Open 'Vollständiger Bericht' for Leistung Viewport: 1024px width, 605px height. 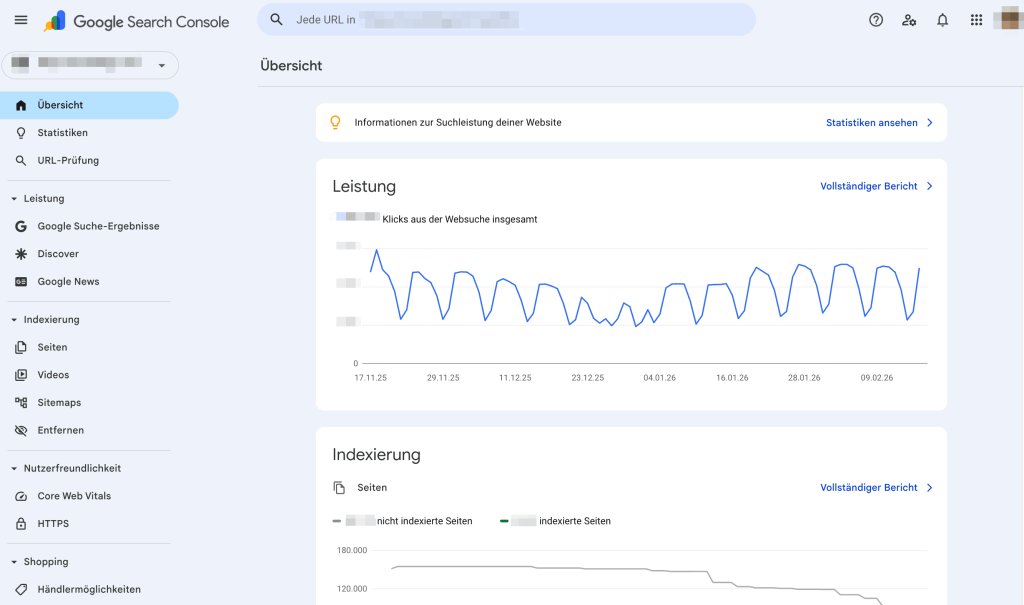(x=869, y=186)
